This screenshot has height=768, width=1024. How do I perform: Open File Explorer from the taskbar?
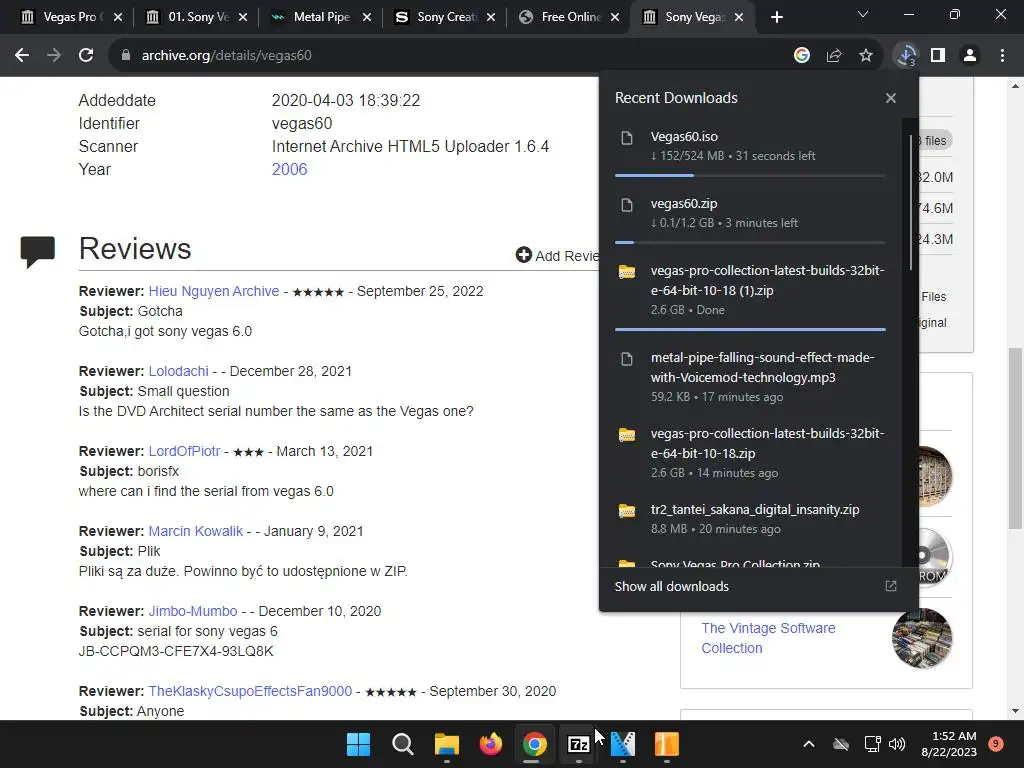point(447,744)
